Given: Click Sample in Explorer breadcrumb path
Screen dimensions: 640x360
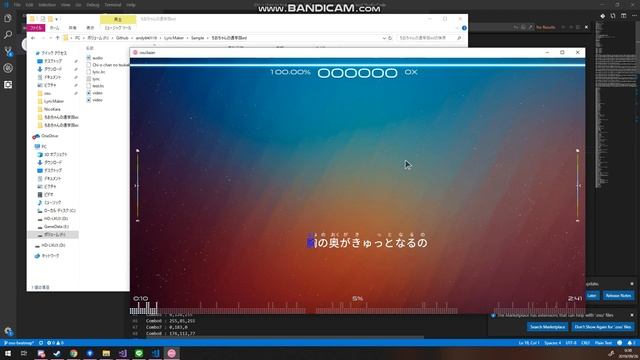Looking at the screenshot, I should click(x=198, y=38).
